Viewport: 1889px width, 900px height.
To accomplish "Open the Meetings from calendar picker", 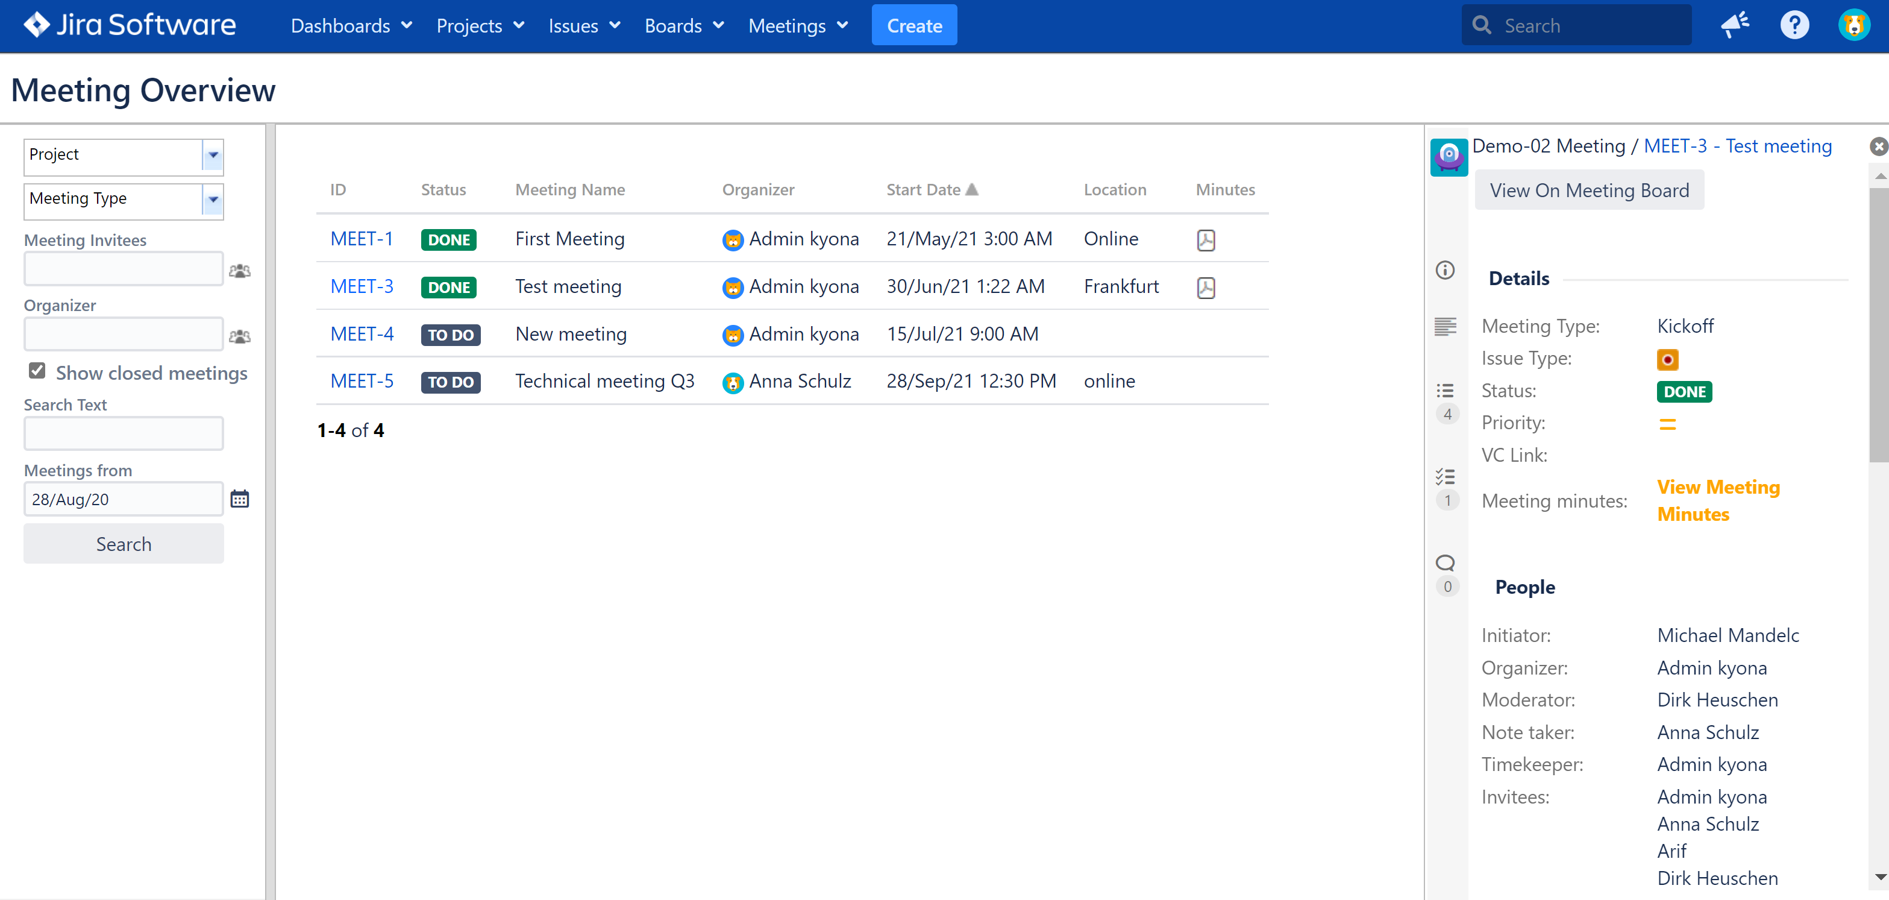I will tap(240, 499).
